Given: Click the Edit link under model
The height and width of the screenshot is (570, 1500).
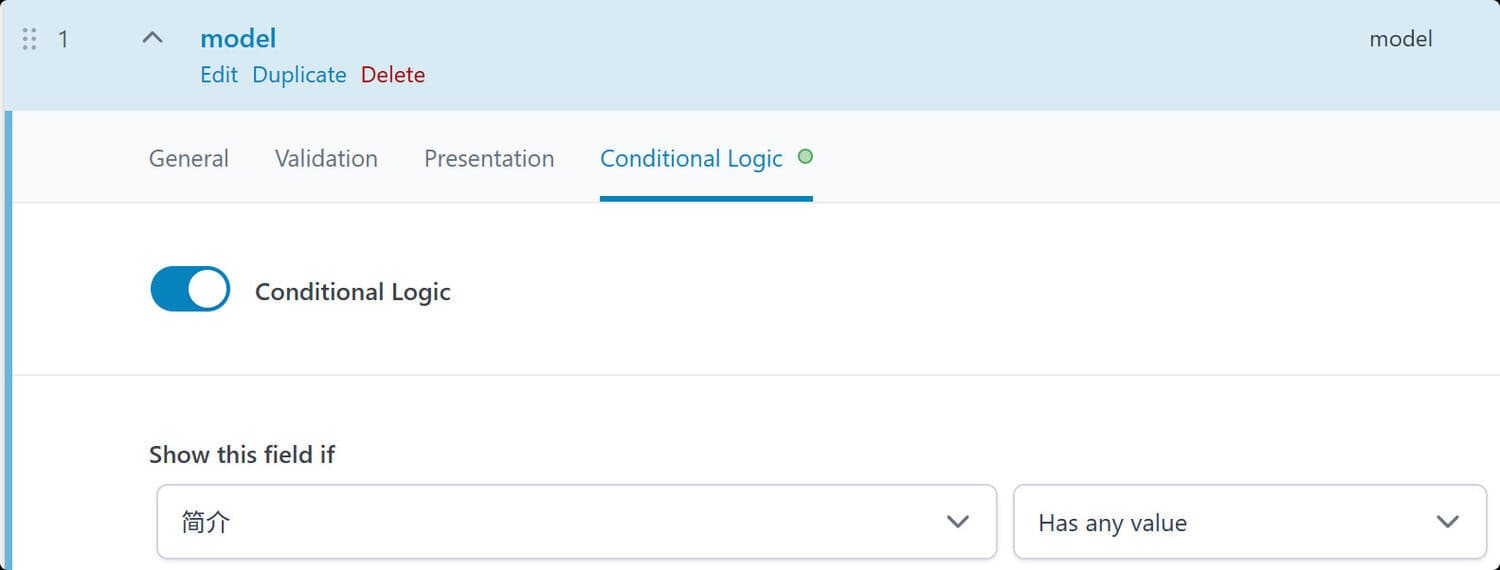Looking at the screenshot, I should (x=219, y=75).
